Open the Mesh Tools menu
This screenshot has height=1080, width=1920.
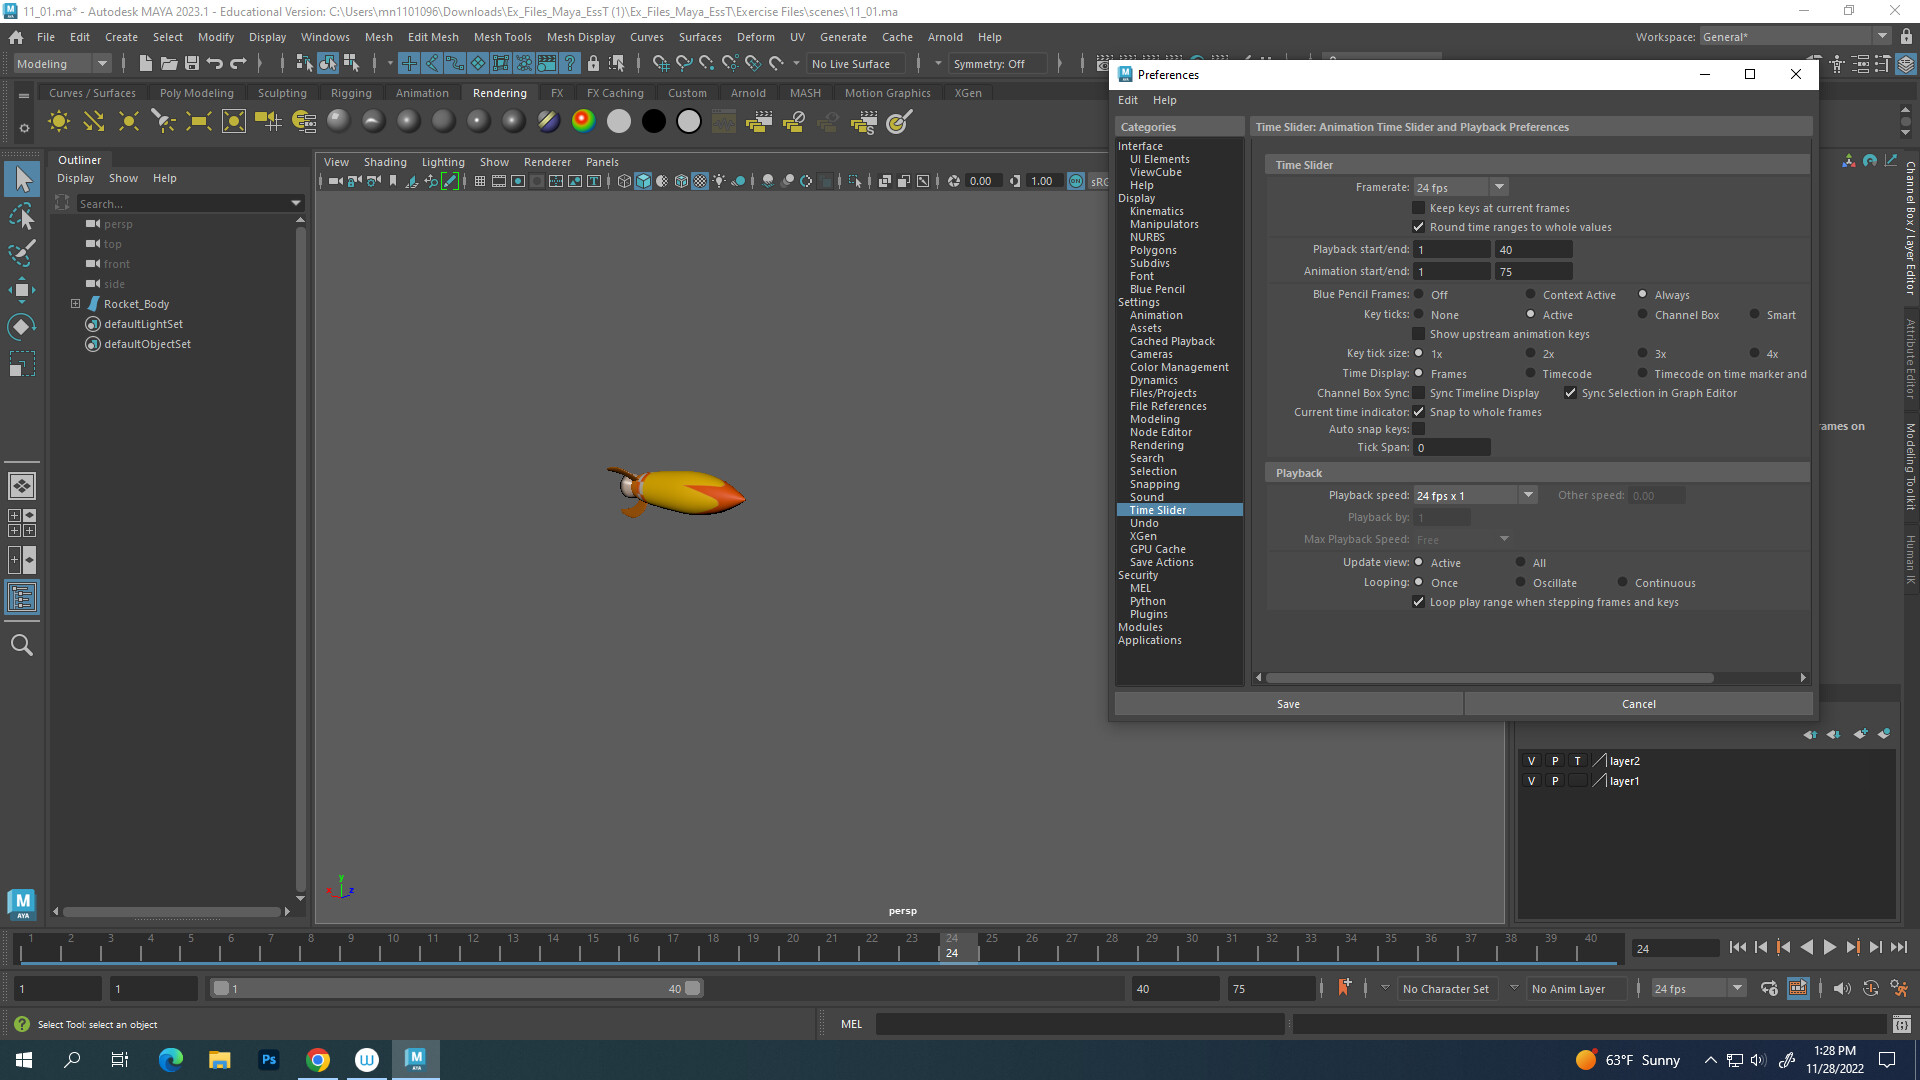[502, 37]
